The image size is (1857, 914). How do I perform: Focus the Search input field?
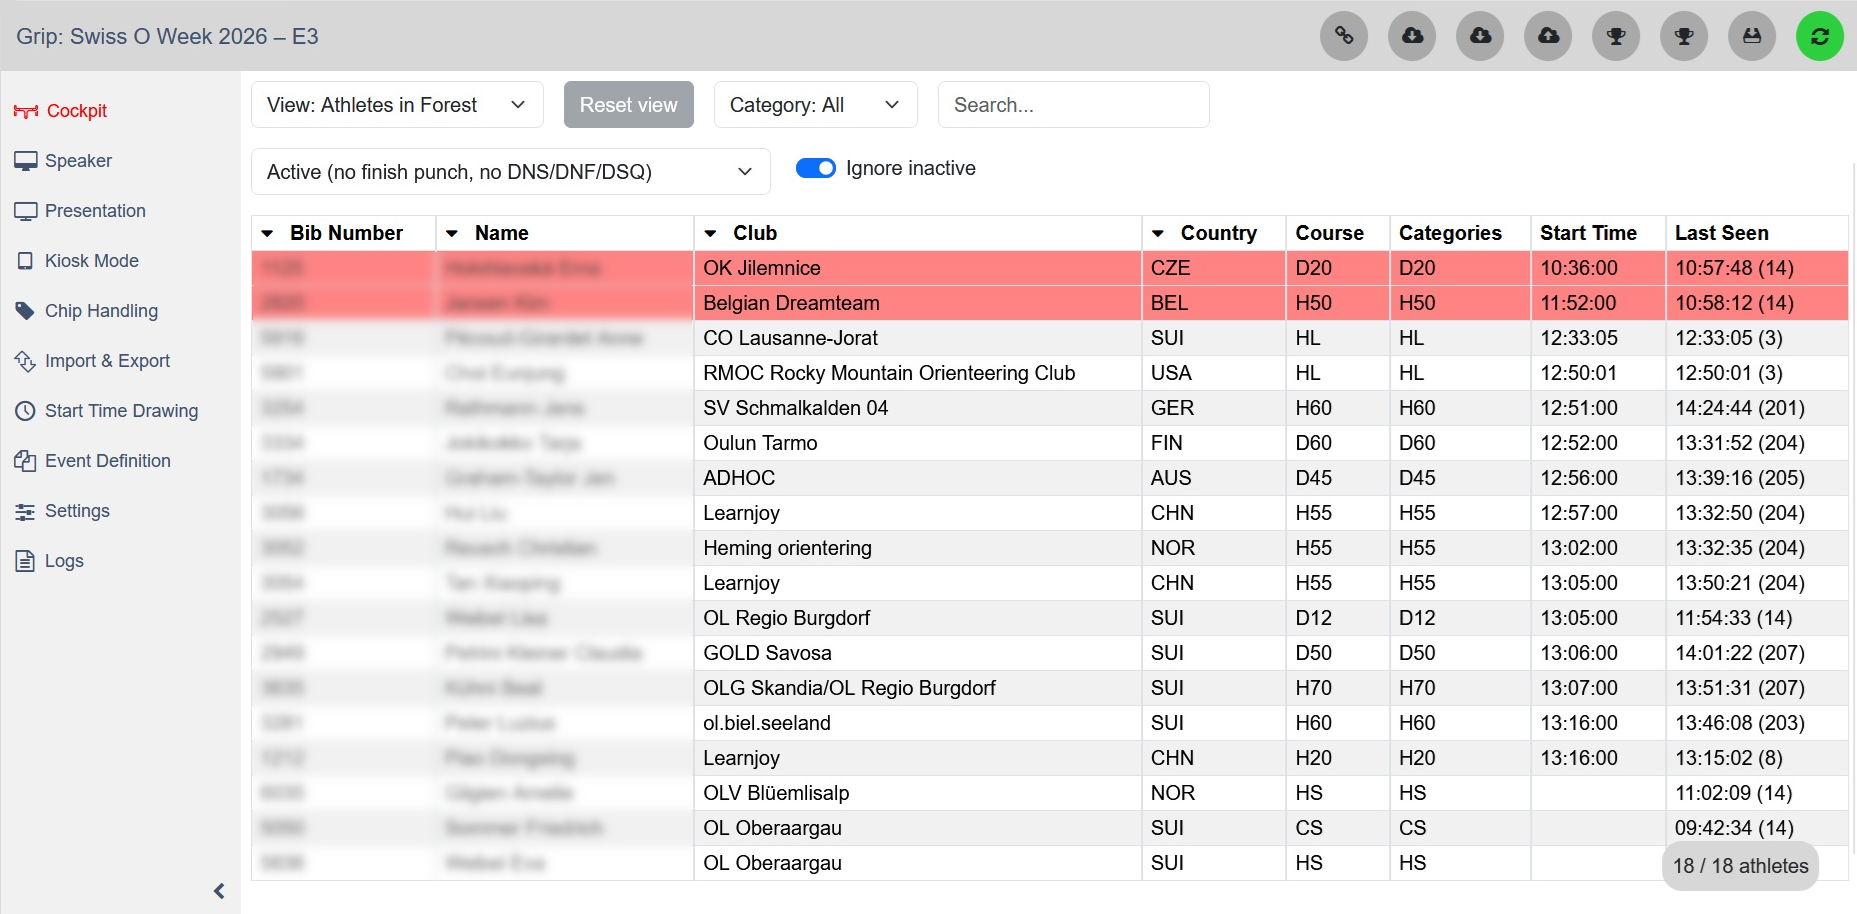1073,105
